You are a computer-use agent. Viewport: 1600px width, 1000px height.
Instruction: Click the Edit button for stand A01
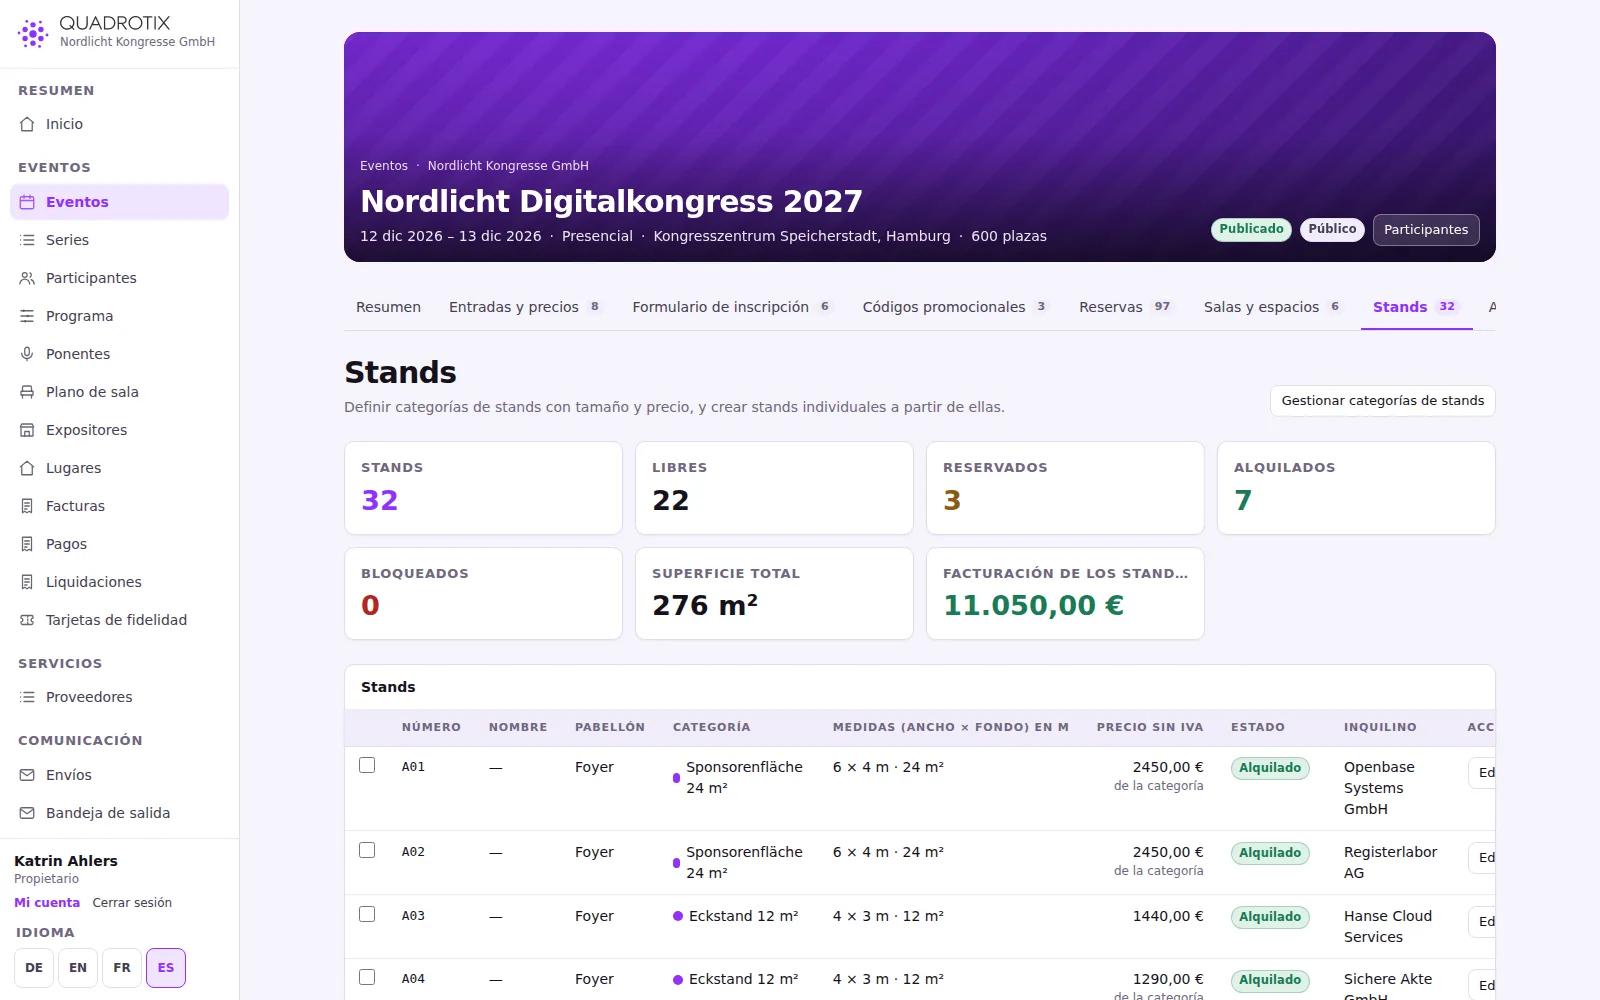[1482, 773]
